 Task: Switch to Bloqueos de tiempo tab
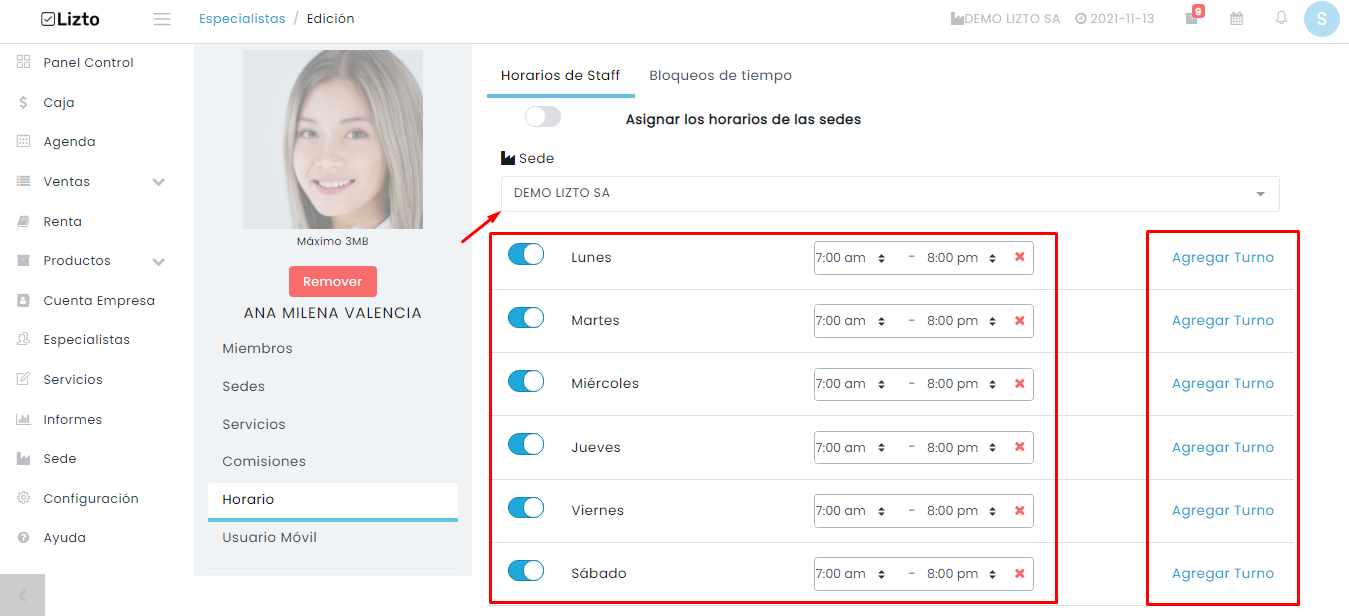[x=720, y=75]
